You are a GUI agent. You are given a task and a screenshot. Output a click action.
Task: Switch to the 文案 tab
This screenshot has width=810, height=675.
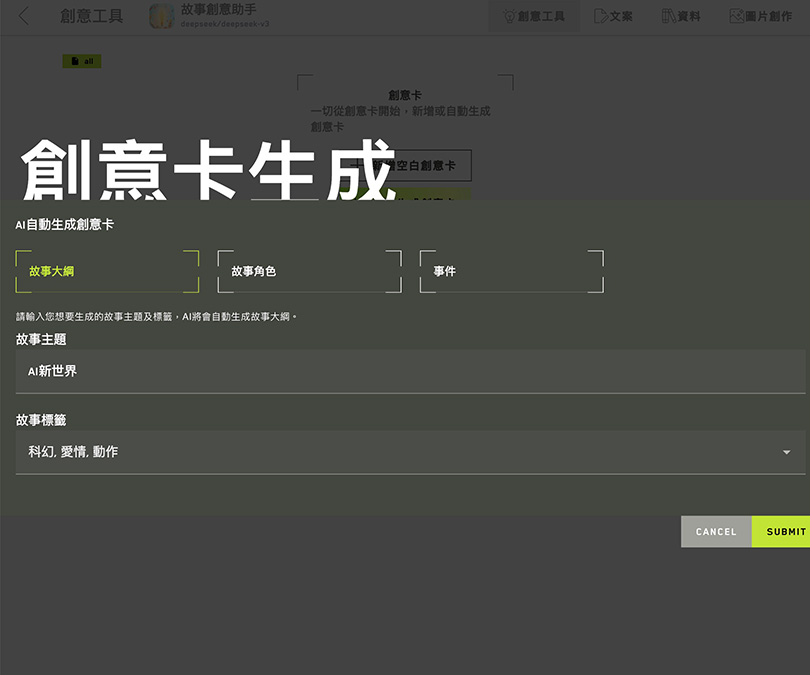coord(613,16)
